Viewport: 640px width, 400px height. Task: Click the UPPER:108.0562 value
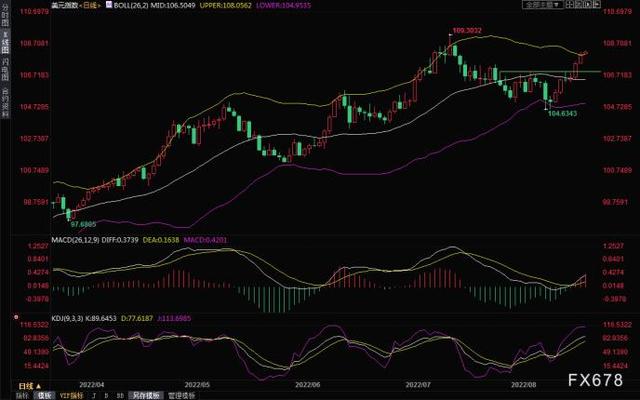[x=225, y=5]
